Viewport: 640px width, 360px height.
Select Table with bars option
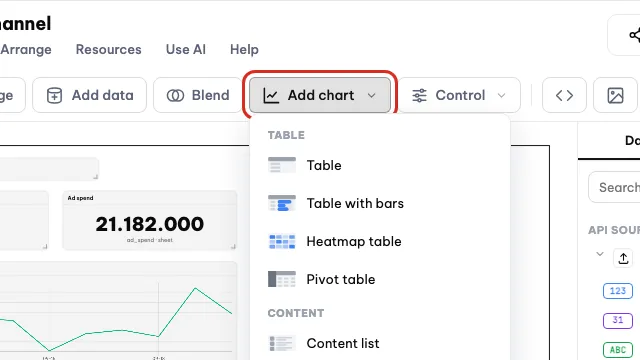click(380, 203)
